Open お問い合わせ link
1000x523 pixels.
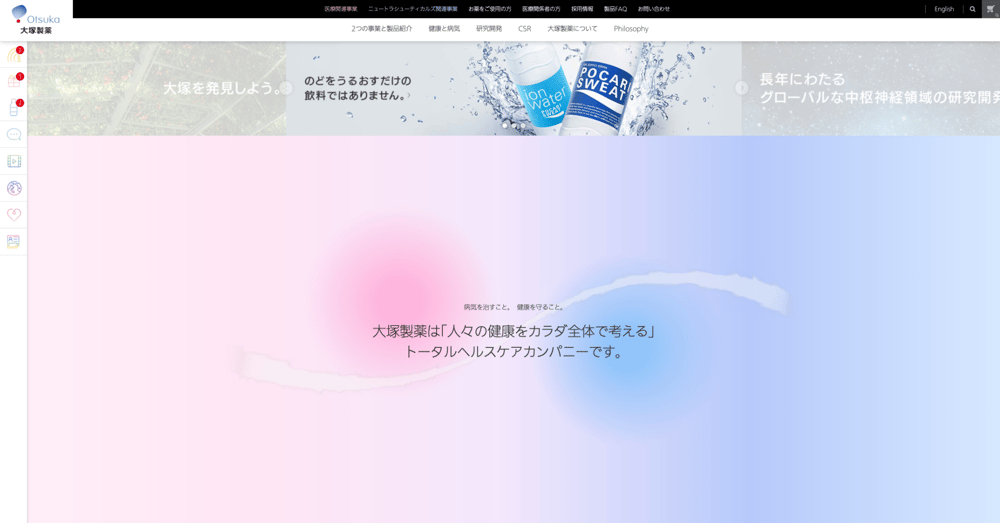(x=654, y=9)
